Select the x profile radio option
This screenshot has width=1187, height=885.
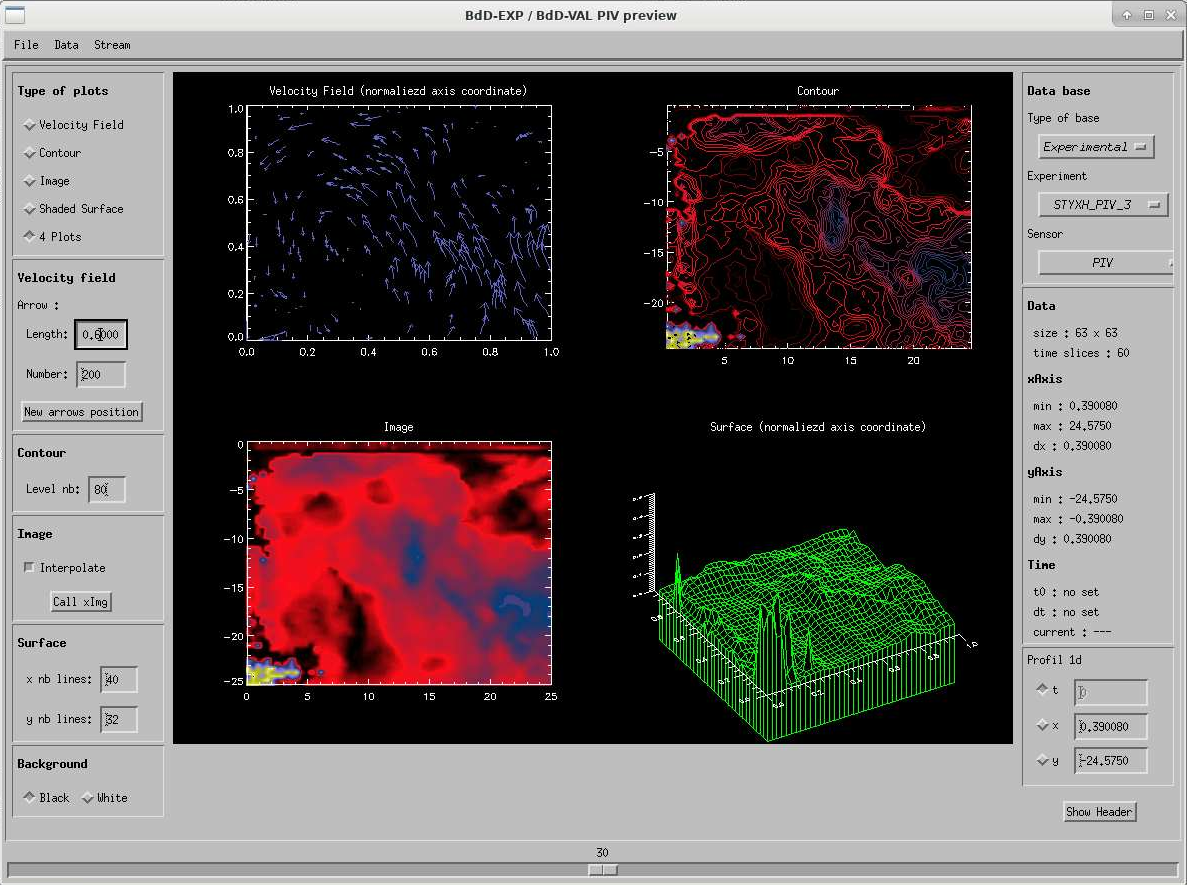pyautogui.click(x=1044, y=726)
